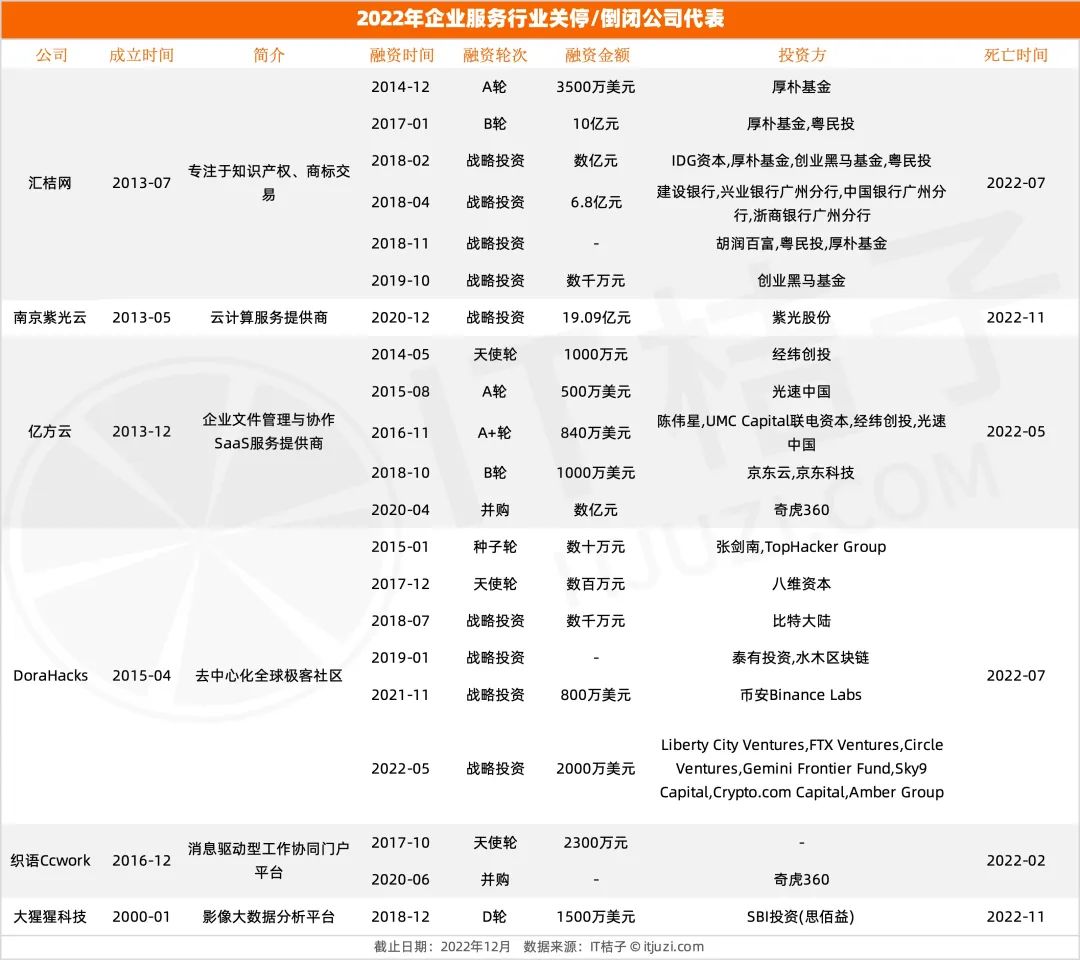
Task: Click the '融资时间' column header
Action: point(401,55)
